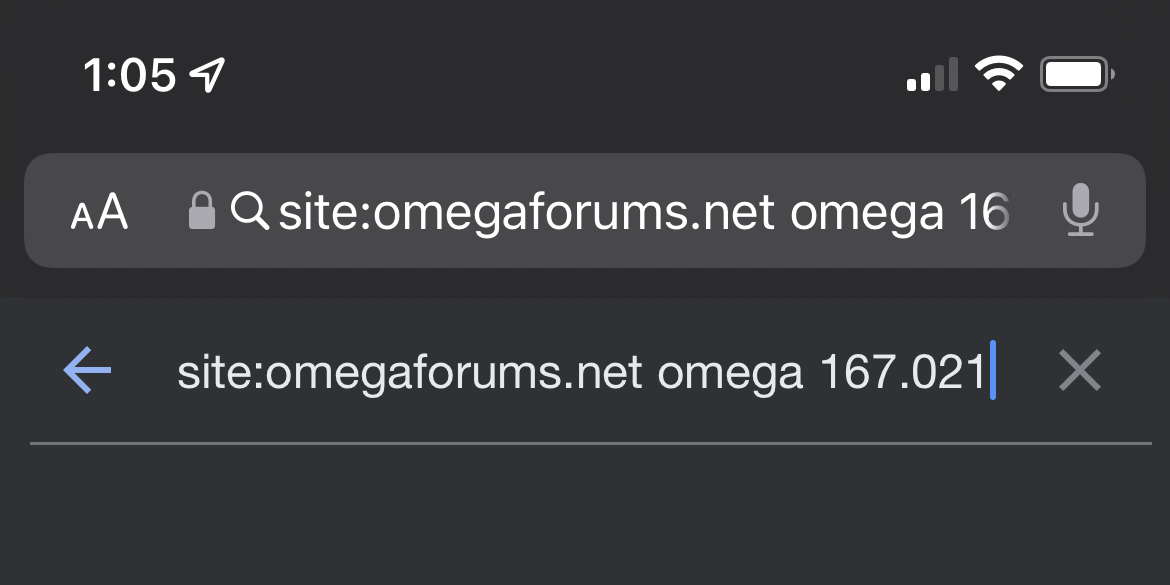Tap the battery indicator icon
Screen dimensions: 1170x585
(1077, 74)
